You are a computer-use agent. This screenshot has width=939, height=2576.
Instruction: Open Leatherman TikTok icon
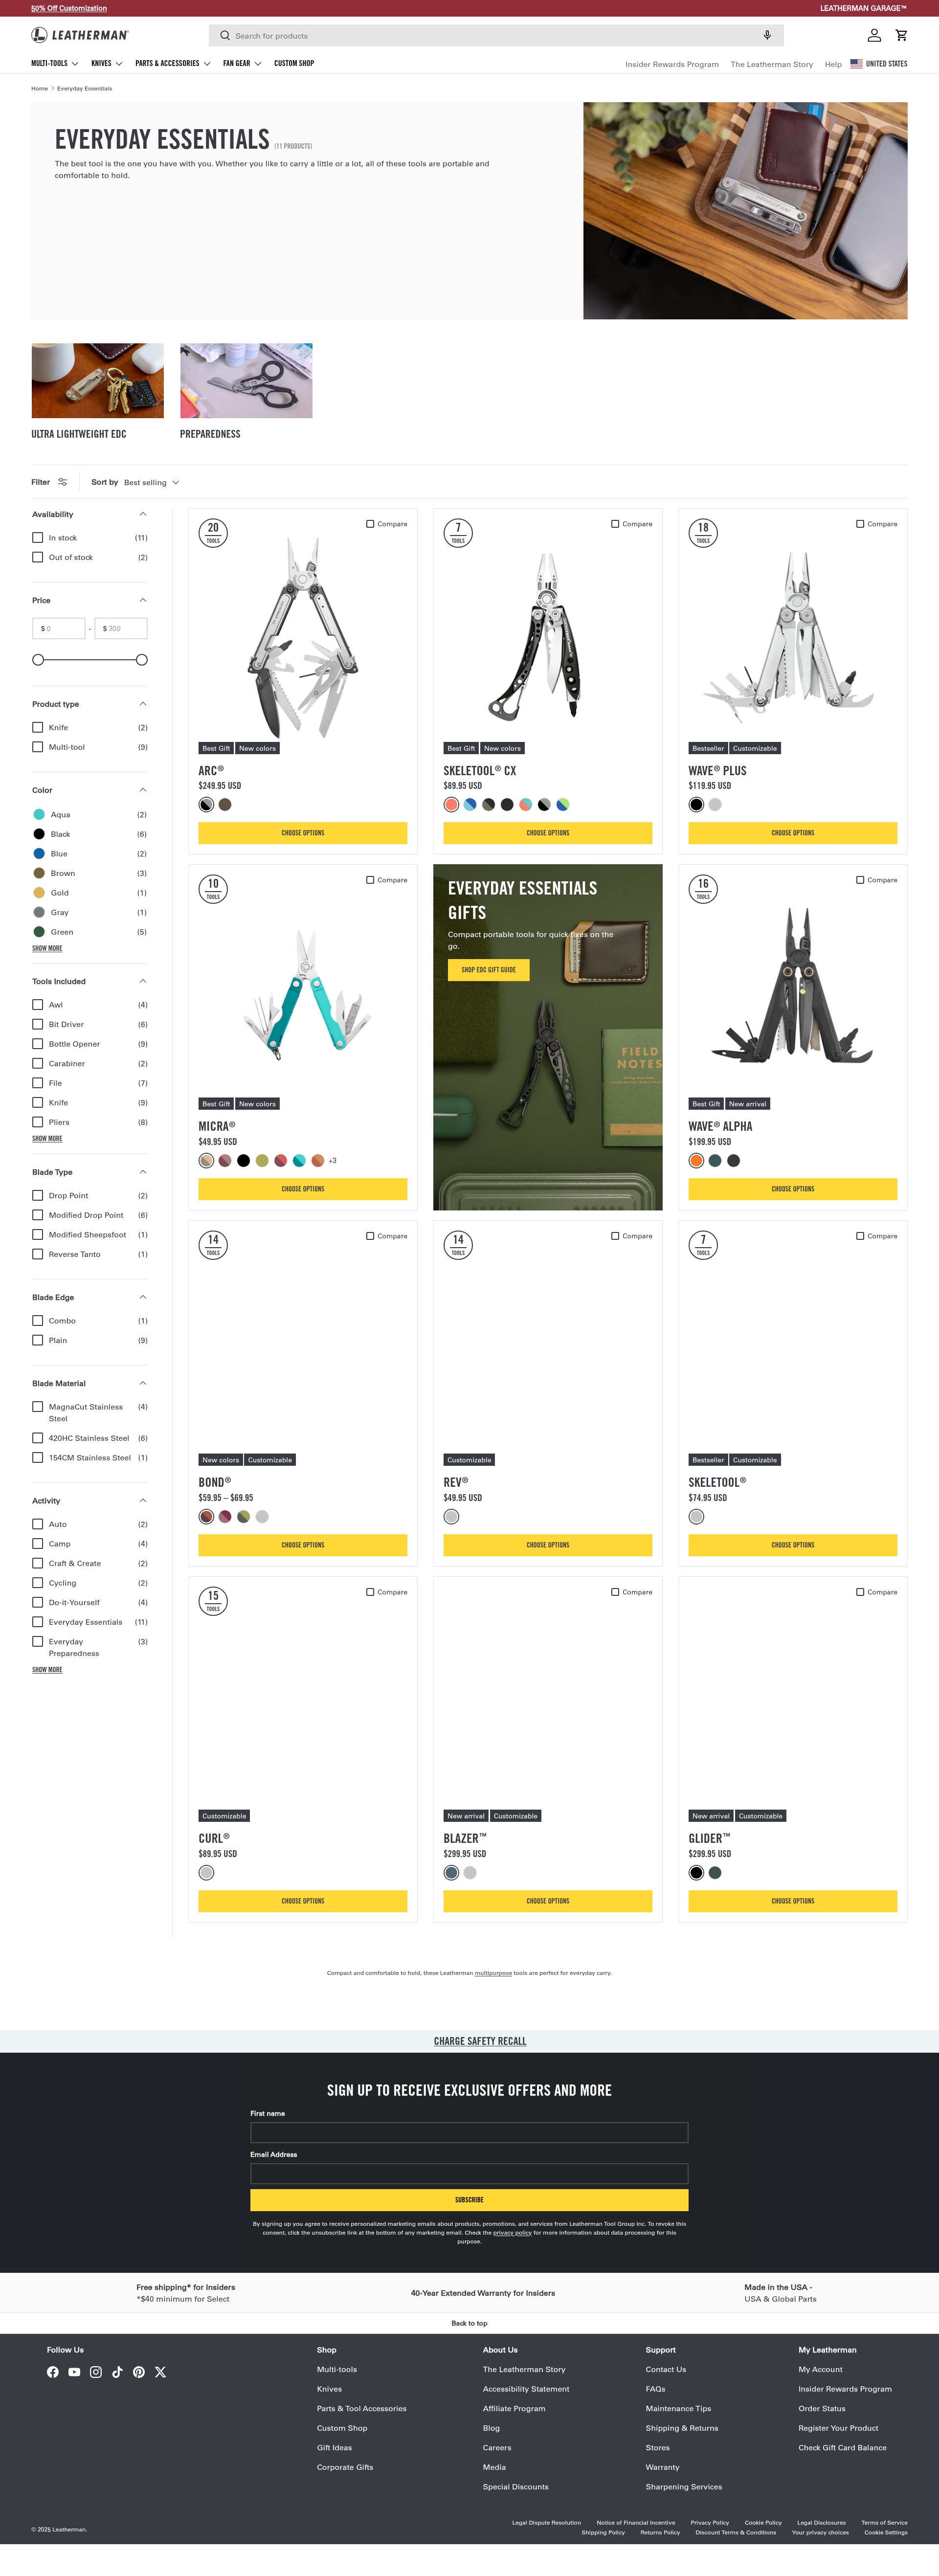[117, 2372]
